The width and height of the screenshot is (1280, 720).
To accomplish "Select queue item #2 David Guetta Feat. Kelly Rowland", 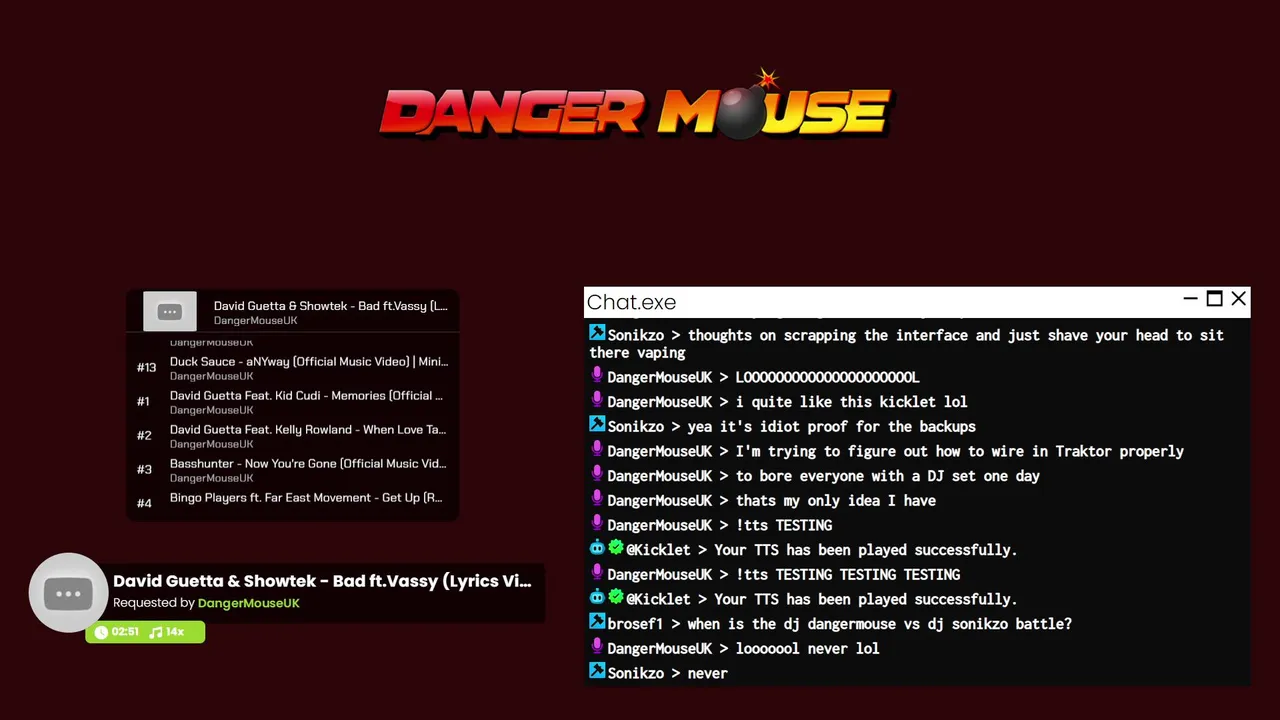I will tap(292, 436).
